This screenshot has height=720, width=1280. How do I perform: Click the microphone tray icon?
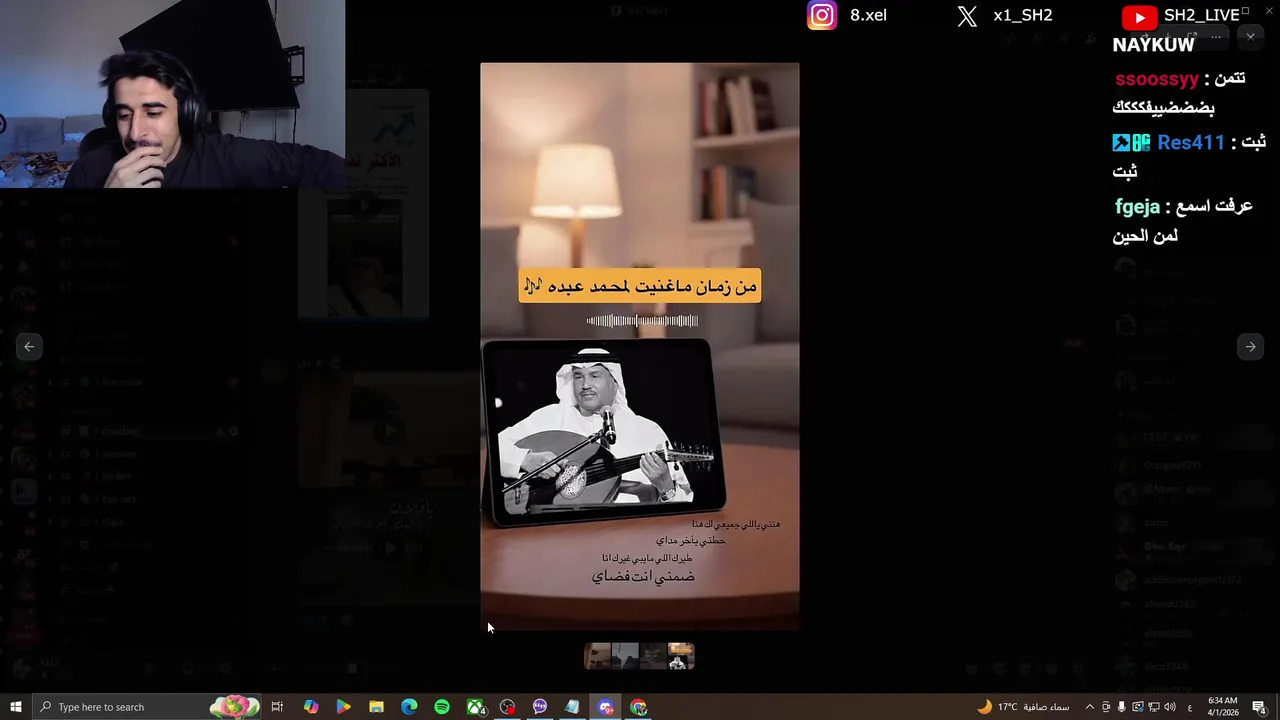[x=1122, y=707]
